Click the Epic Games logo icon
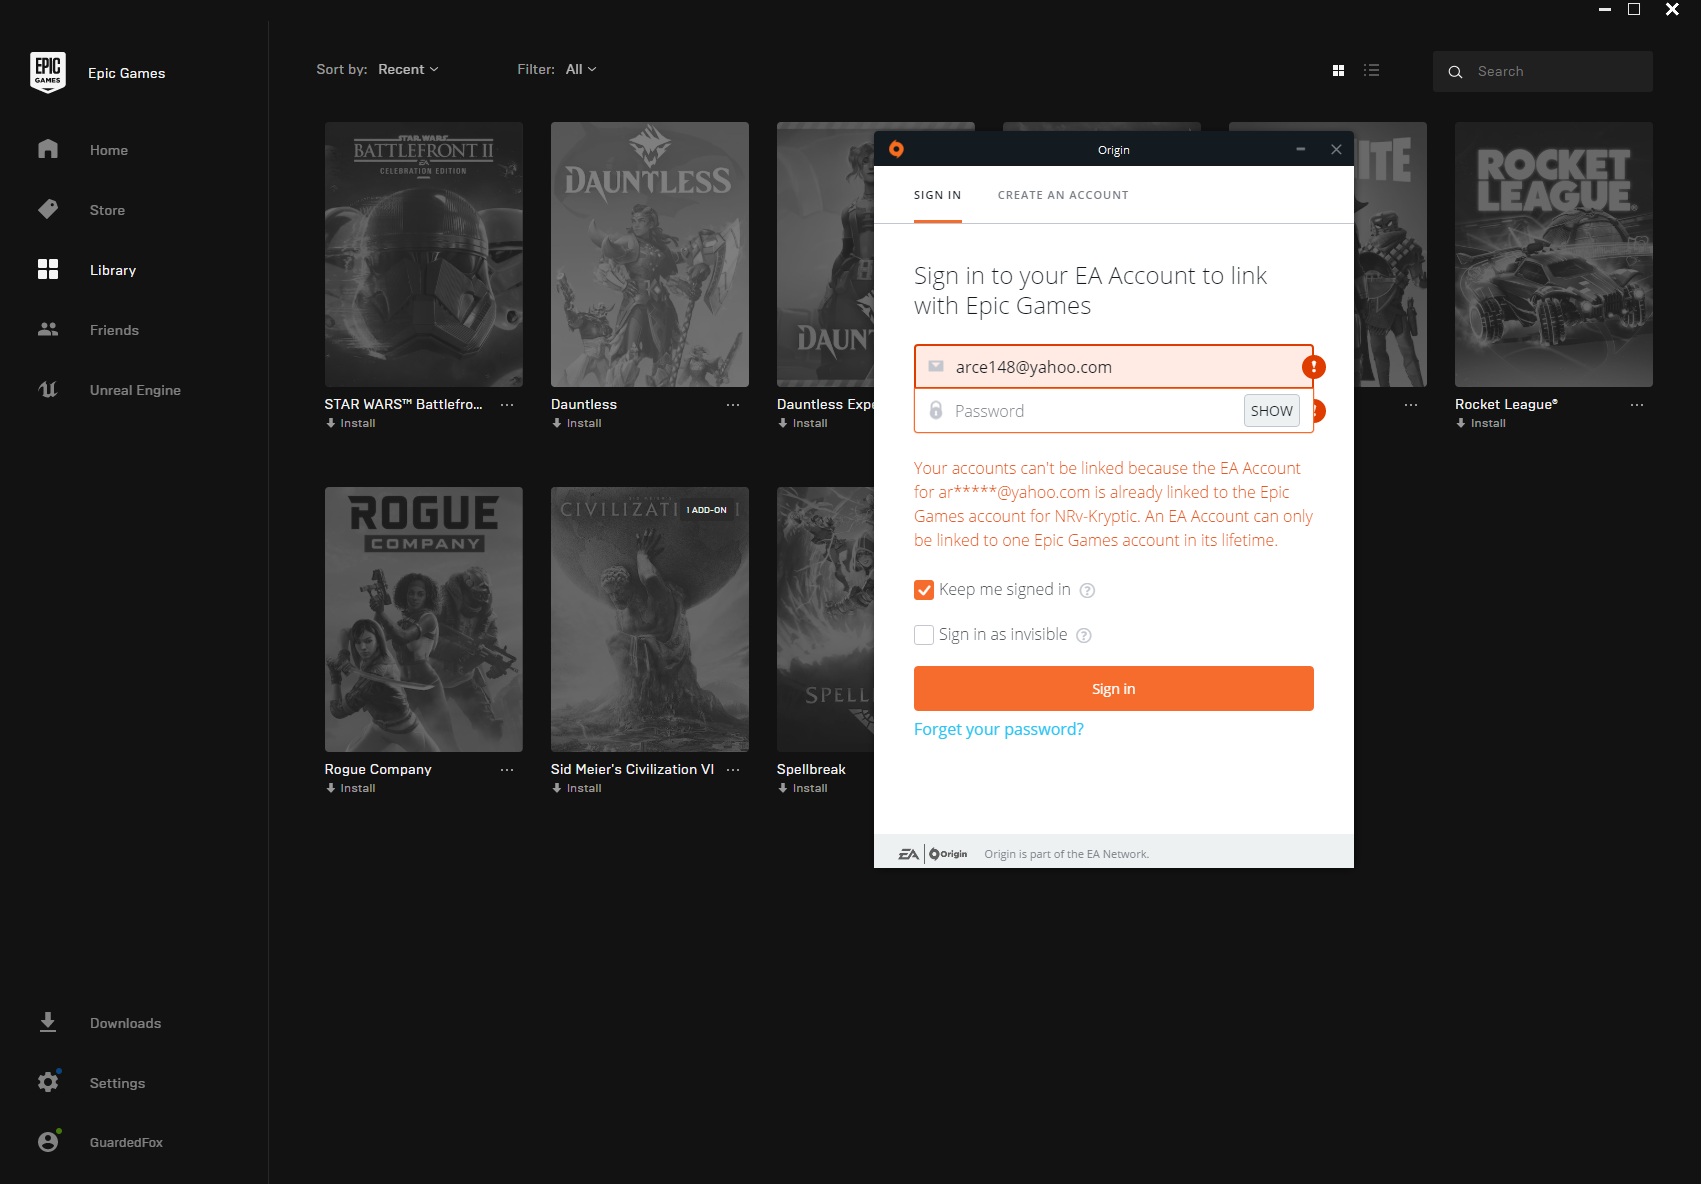The image size is (1701, 1184). [x=48, y=72]
